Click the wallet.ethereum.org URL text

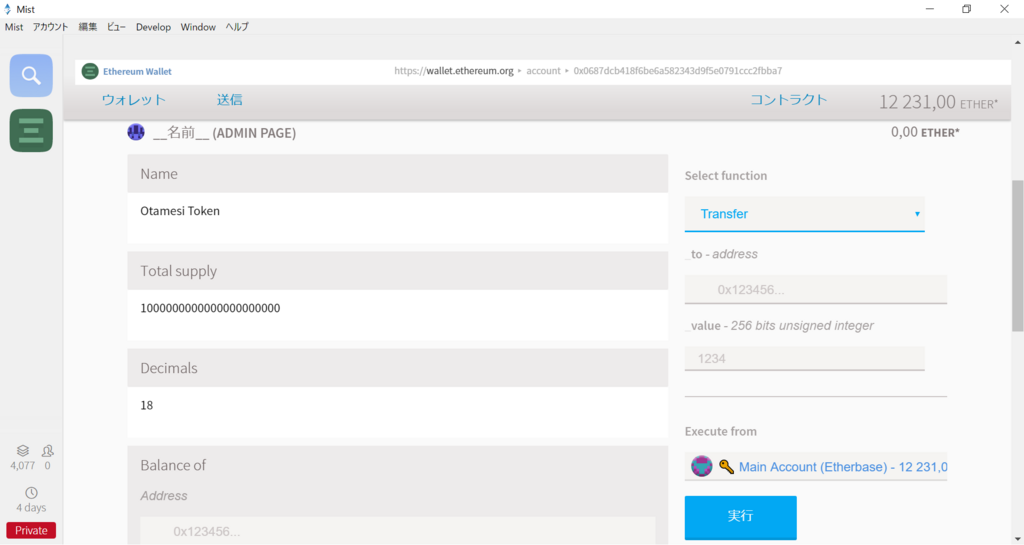454,70
